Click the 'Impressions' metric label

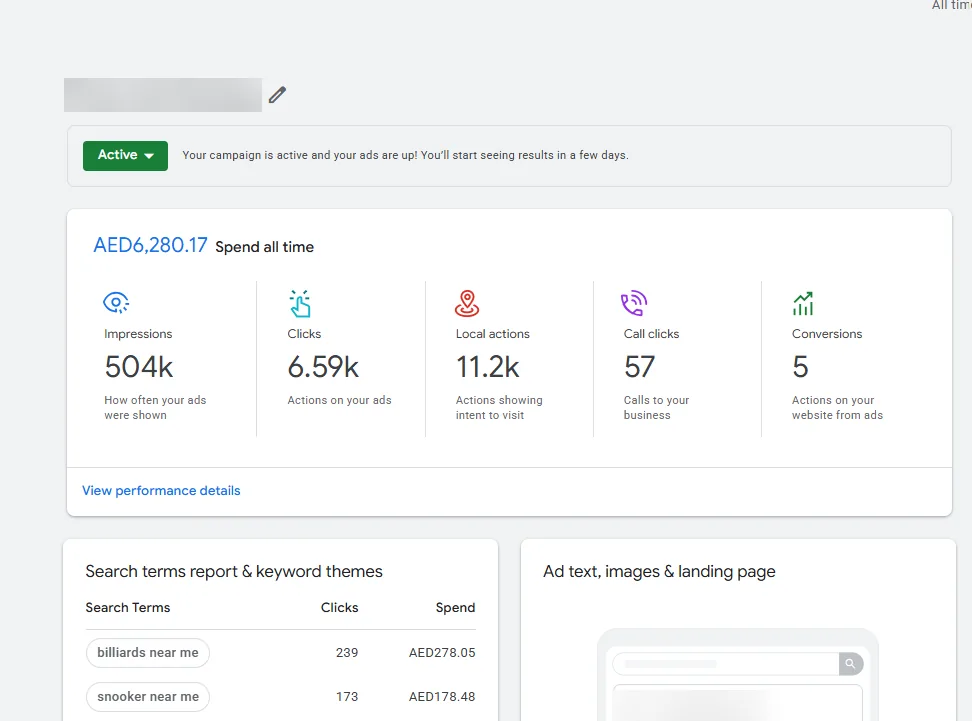pos(138,334)
